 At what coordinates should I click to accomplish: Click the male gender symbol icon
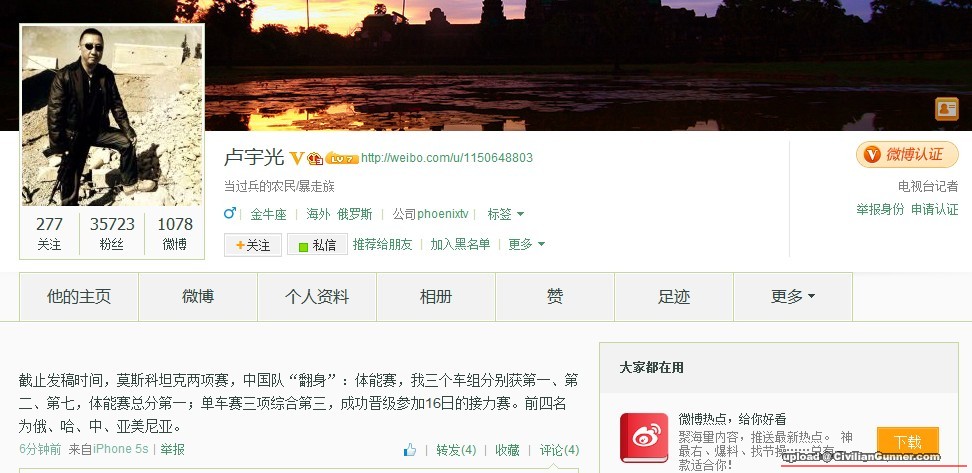coord(230,213)
